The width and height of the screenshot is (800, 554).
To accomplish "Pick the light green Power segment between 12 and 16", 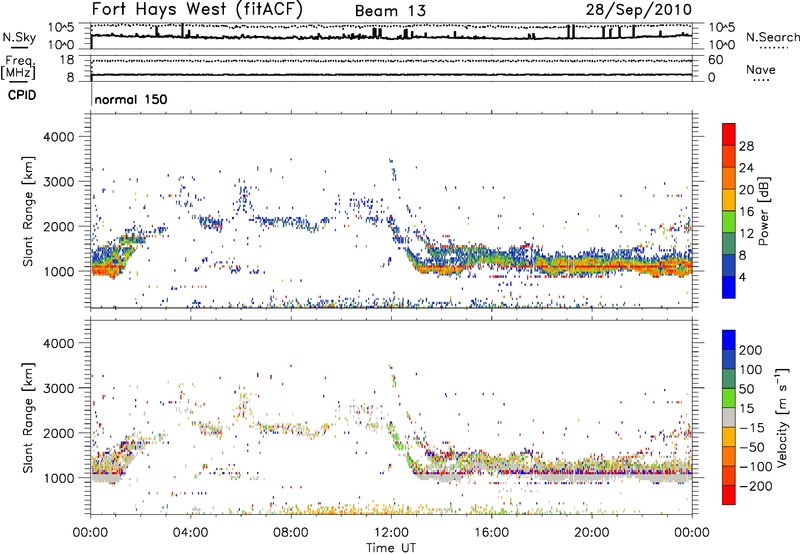I will [729, 221].
